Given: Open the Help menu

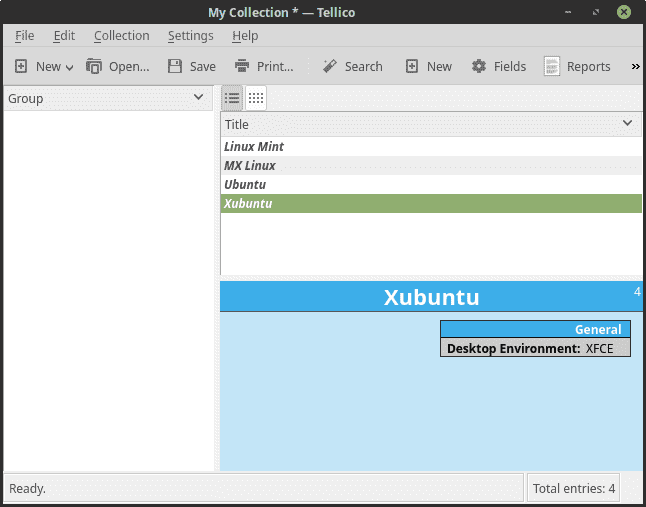Looking at the screenshot, I should pyautogui.click(x=245, y=36).
